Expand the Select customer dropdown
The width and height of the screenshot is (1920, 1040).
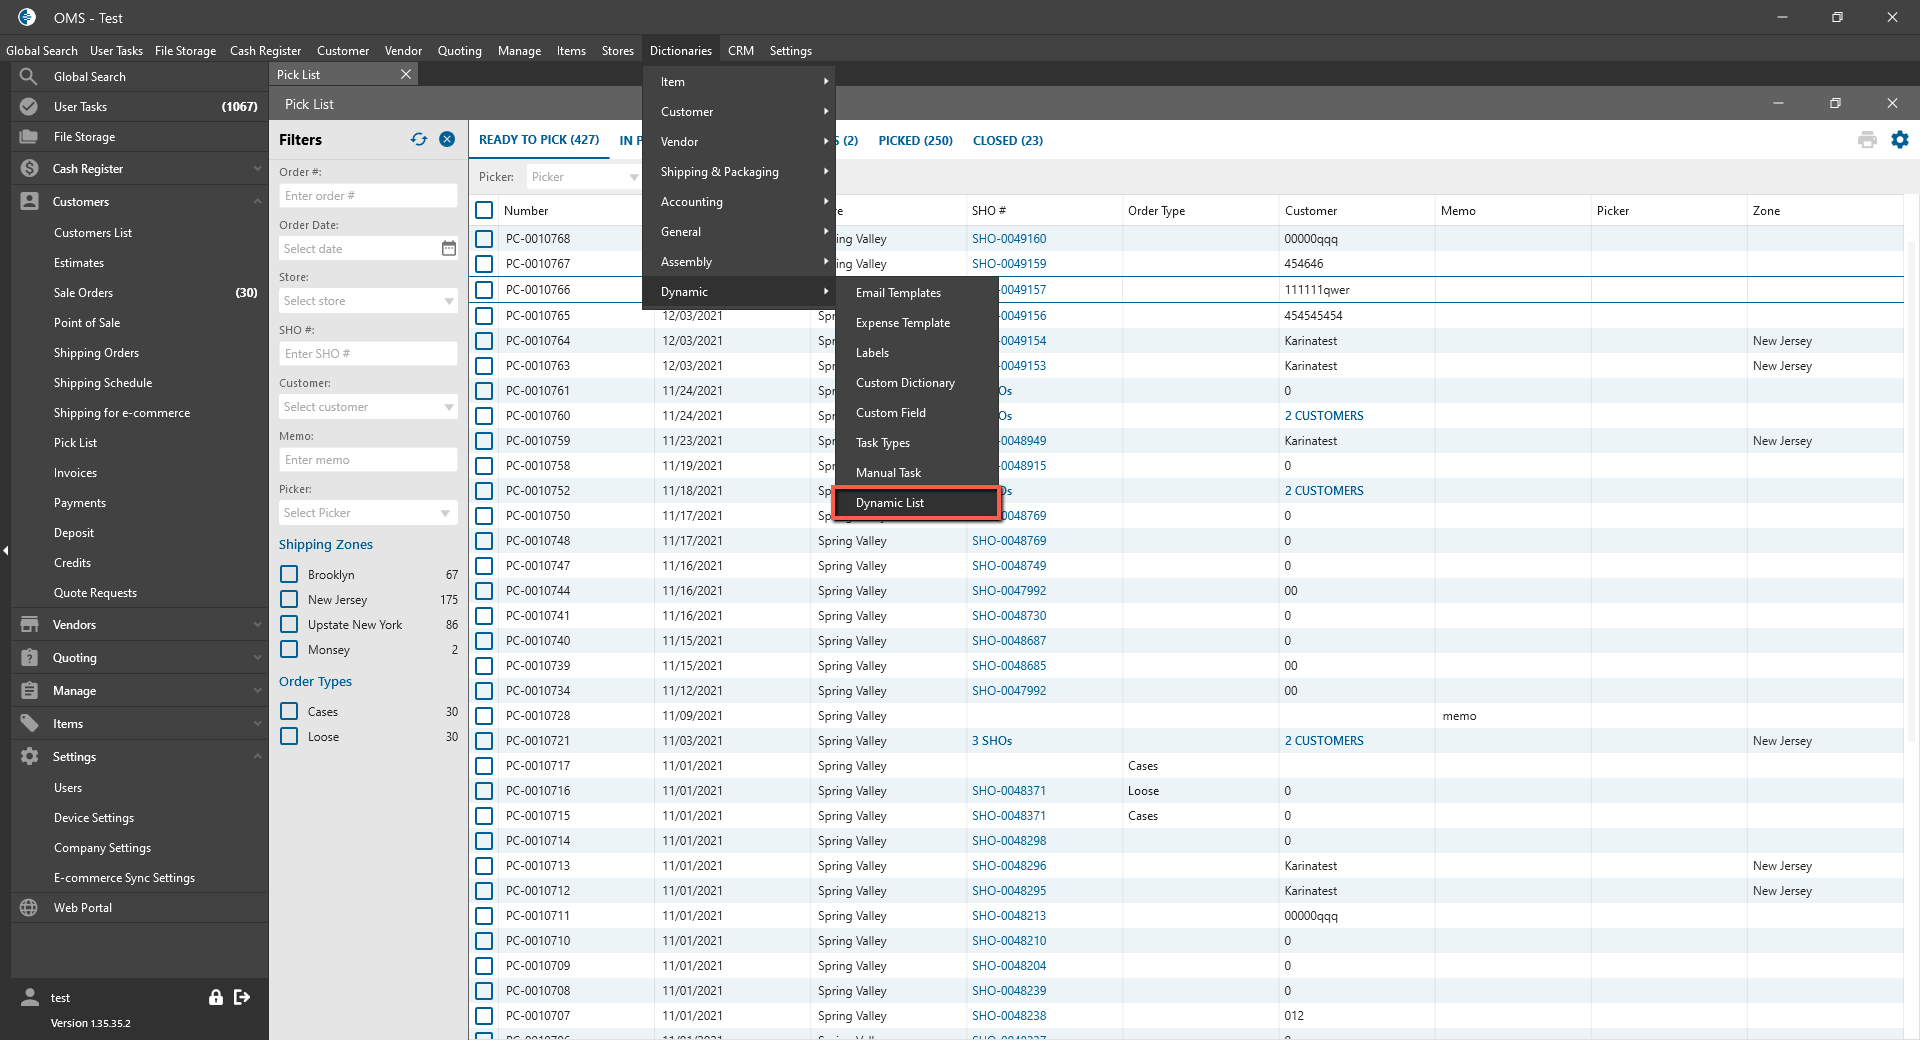pos(367,407)
